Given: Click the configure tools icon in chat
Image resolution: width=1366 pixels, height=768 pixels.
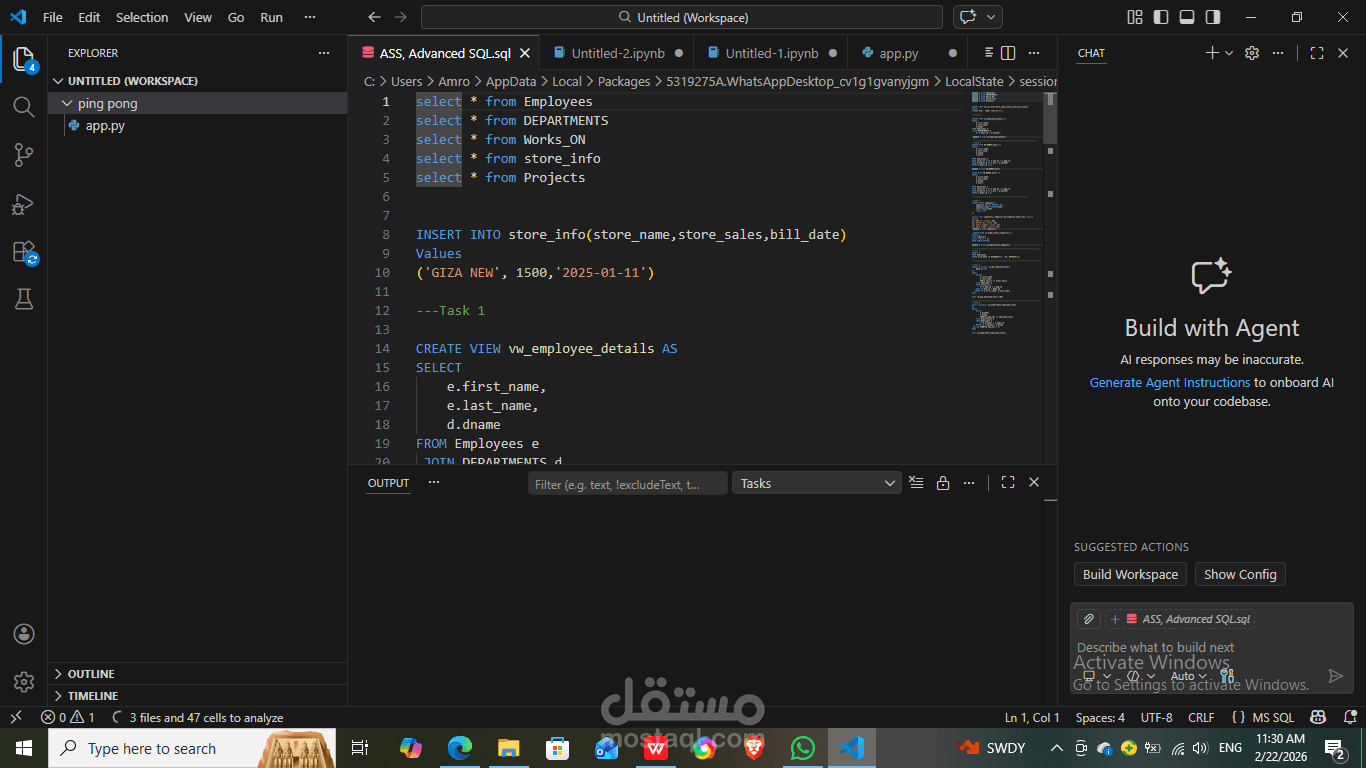Looking at the screenshot, I should (x=1227, y=676).
